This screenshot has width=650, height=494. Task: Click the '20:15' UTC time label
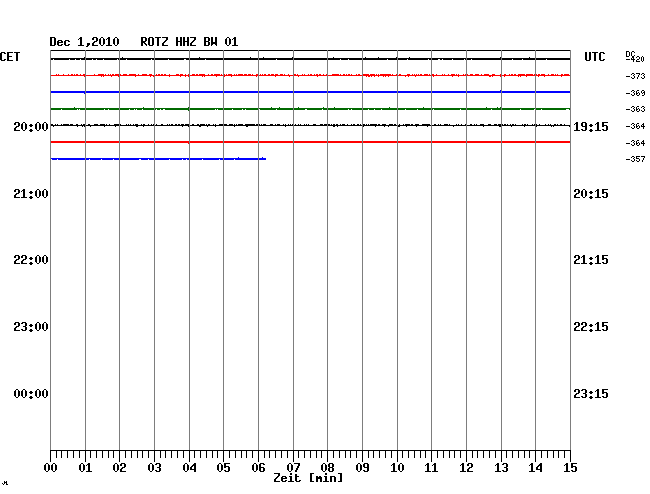click(591, 194)
